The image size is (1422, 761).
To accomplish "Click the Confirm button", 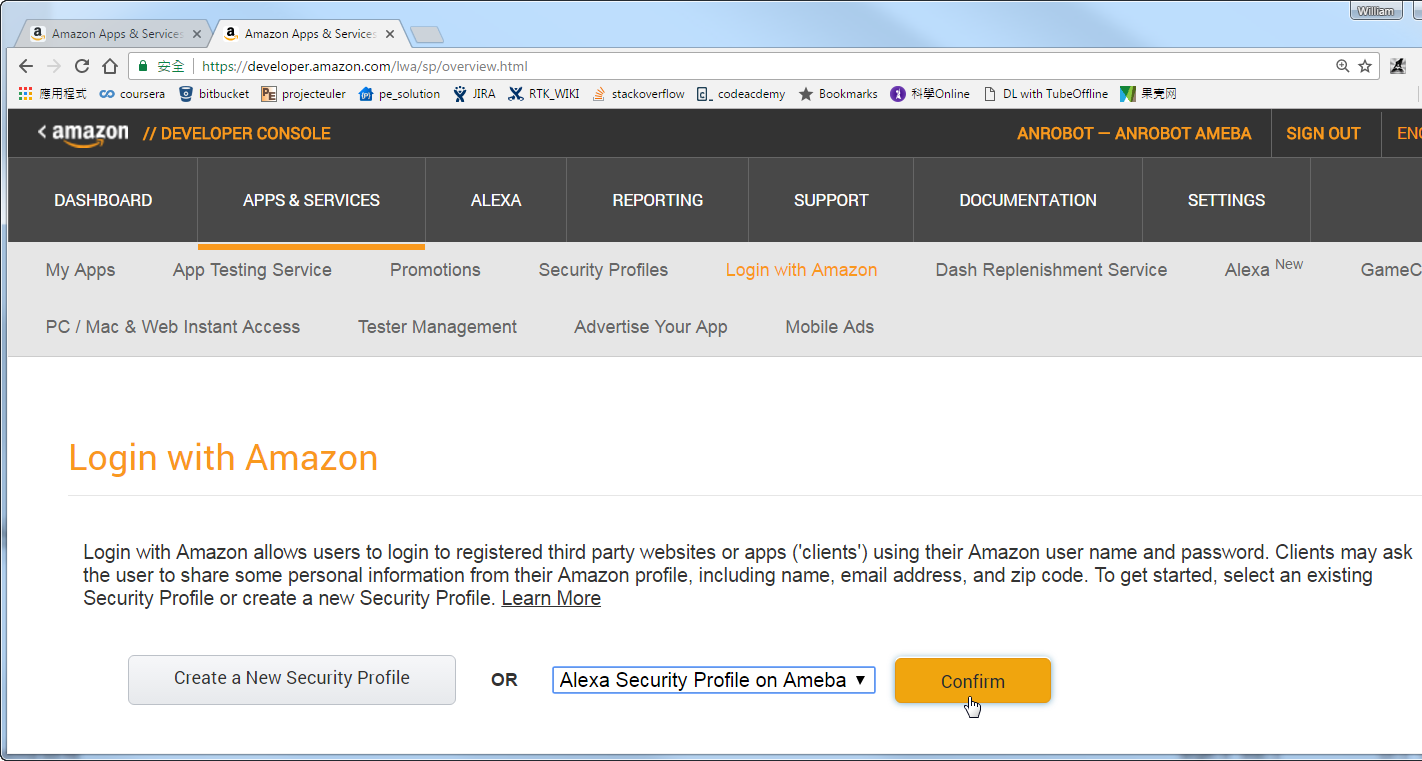I will point(973,681).
